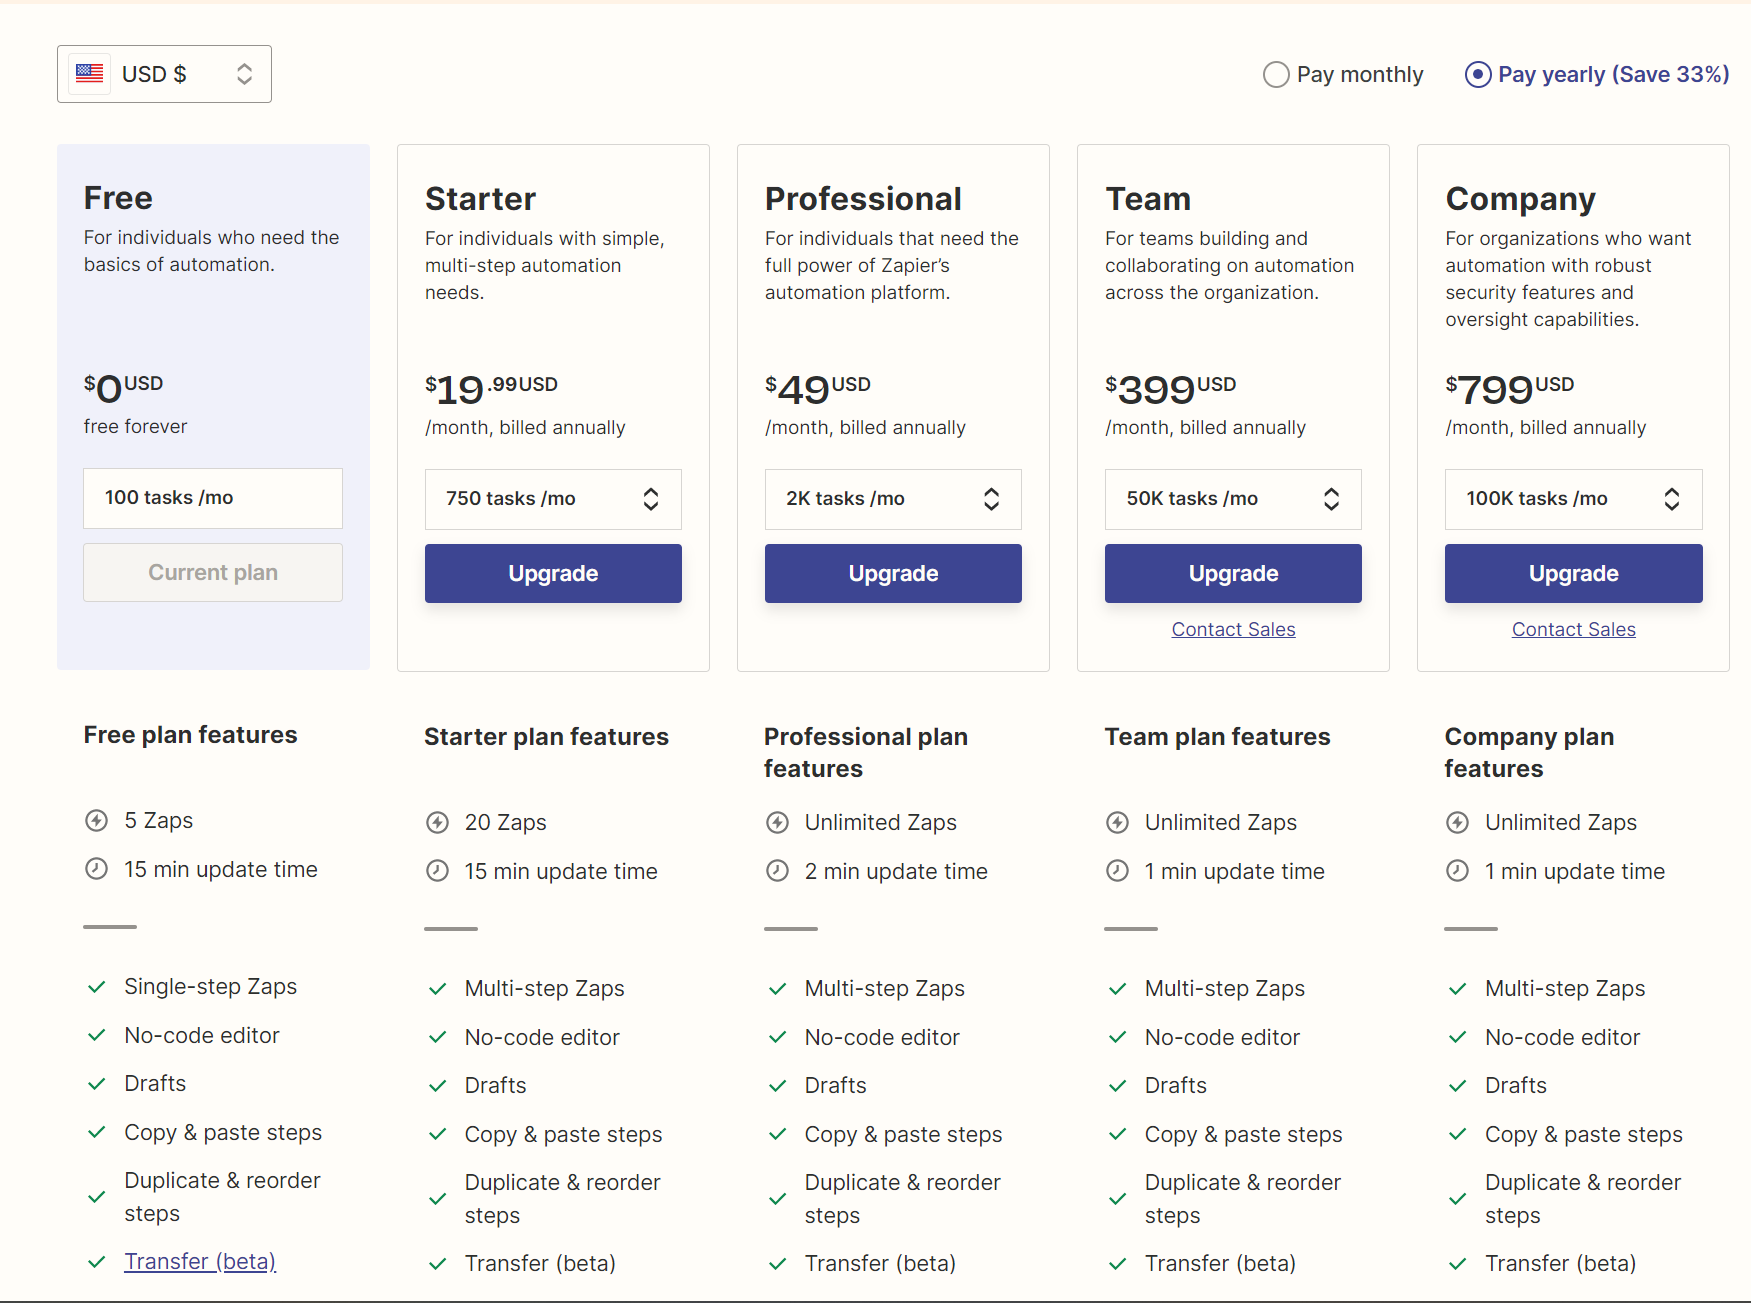Image resolution: width=1751 pixels, height=1303 pixels.
Task: Open the Professional 2K tasks /mo dropdown
Action: (x=893, y=499)
